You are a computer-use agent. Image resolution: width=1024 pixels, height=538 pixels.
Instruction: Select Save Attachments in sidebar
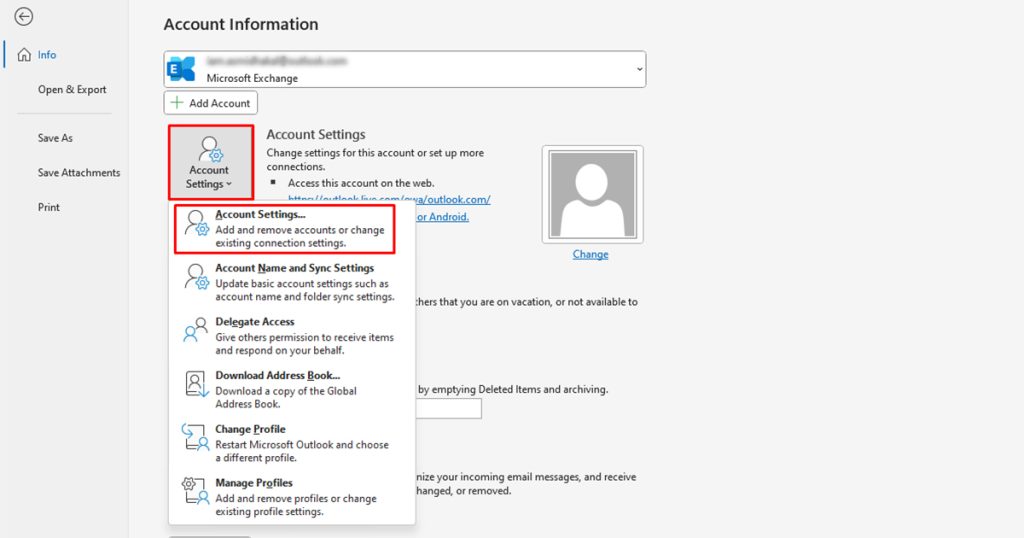tap(78, 172)
